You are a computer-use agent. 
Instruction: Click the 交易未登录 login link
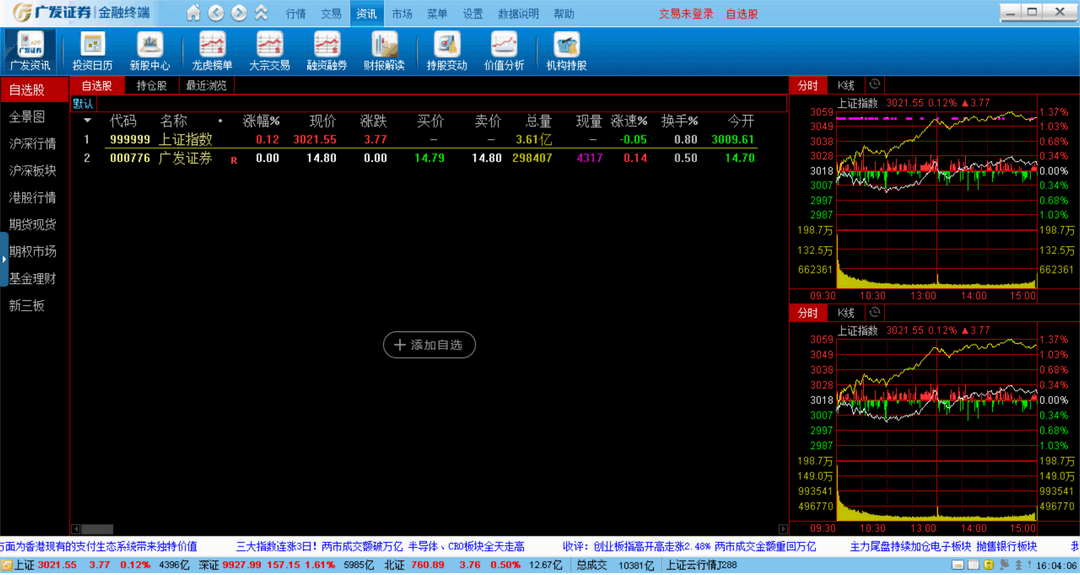pyautogui.click(x=686, y=14)
